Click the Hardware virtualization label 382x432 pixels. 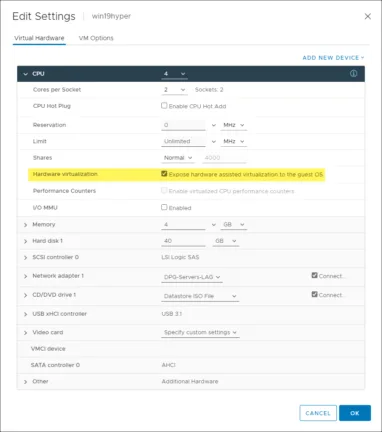pos(65,174)
